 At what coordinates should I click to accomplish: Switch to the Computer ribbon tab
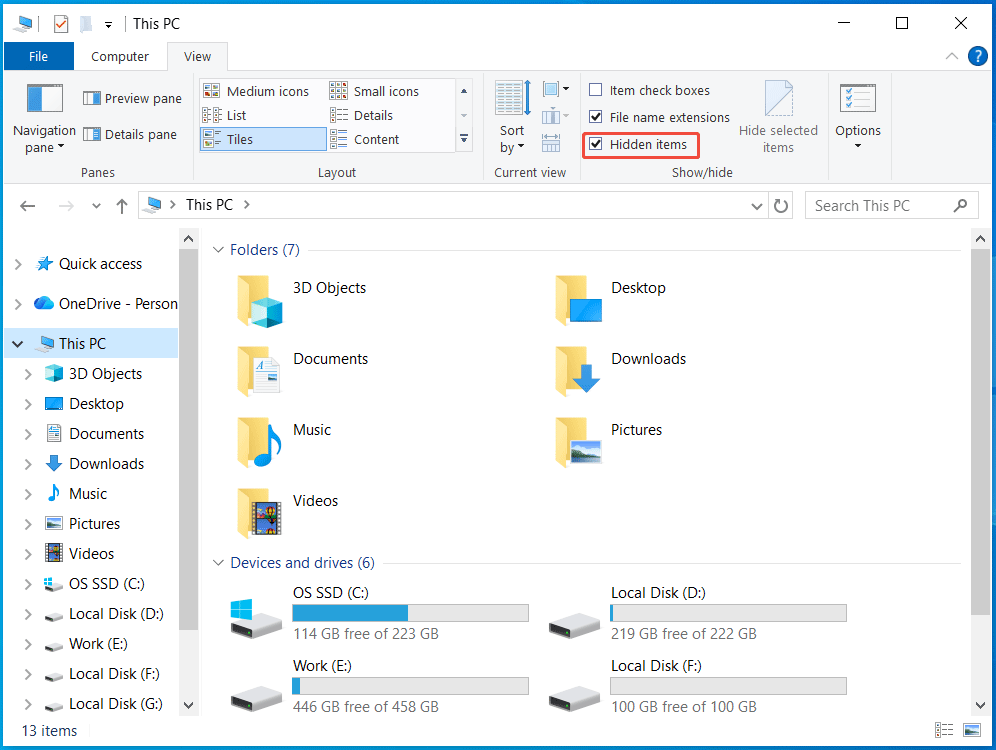(120, 57)
